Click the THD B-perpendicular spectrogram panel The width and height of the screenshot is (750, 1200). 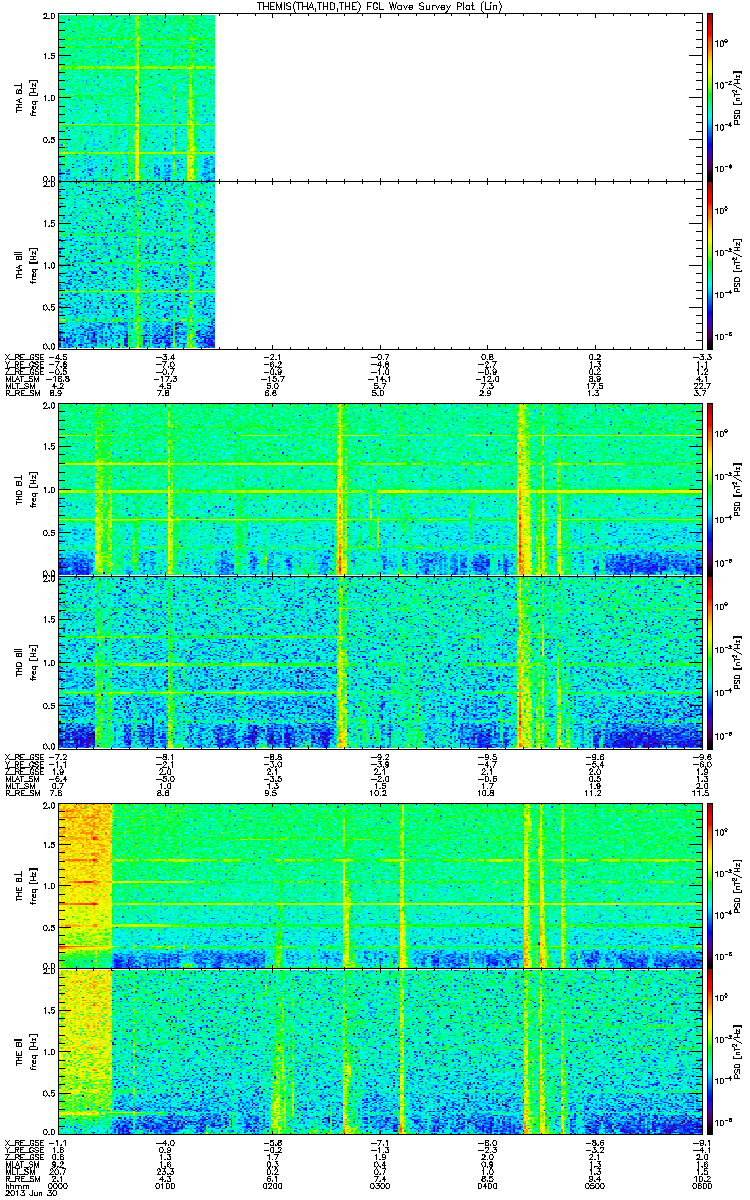click(379, 490)
